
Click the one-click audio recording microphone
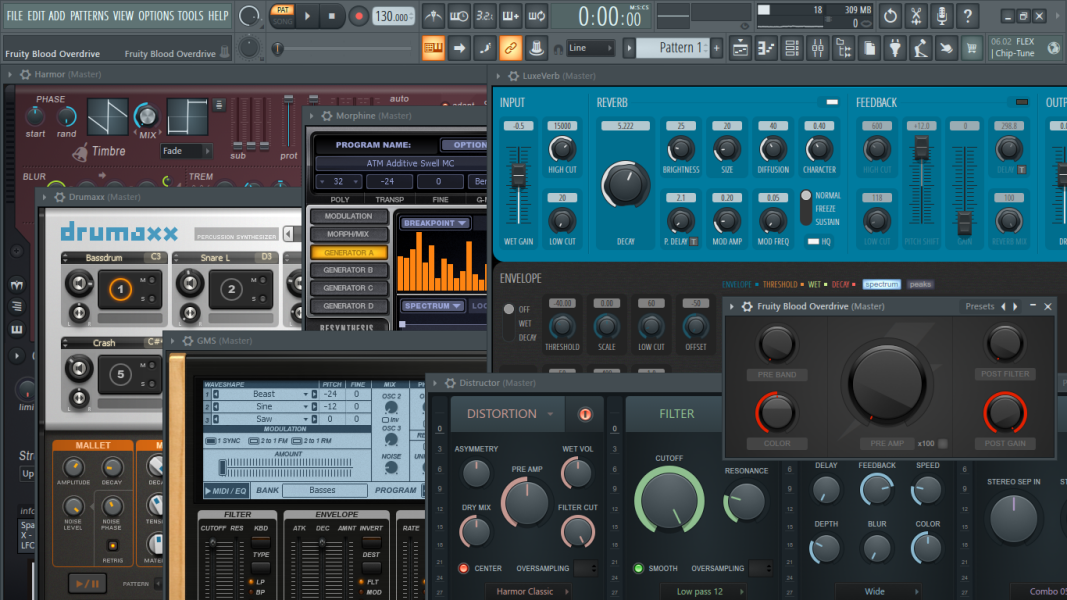click(942, 16)
